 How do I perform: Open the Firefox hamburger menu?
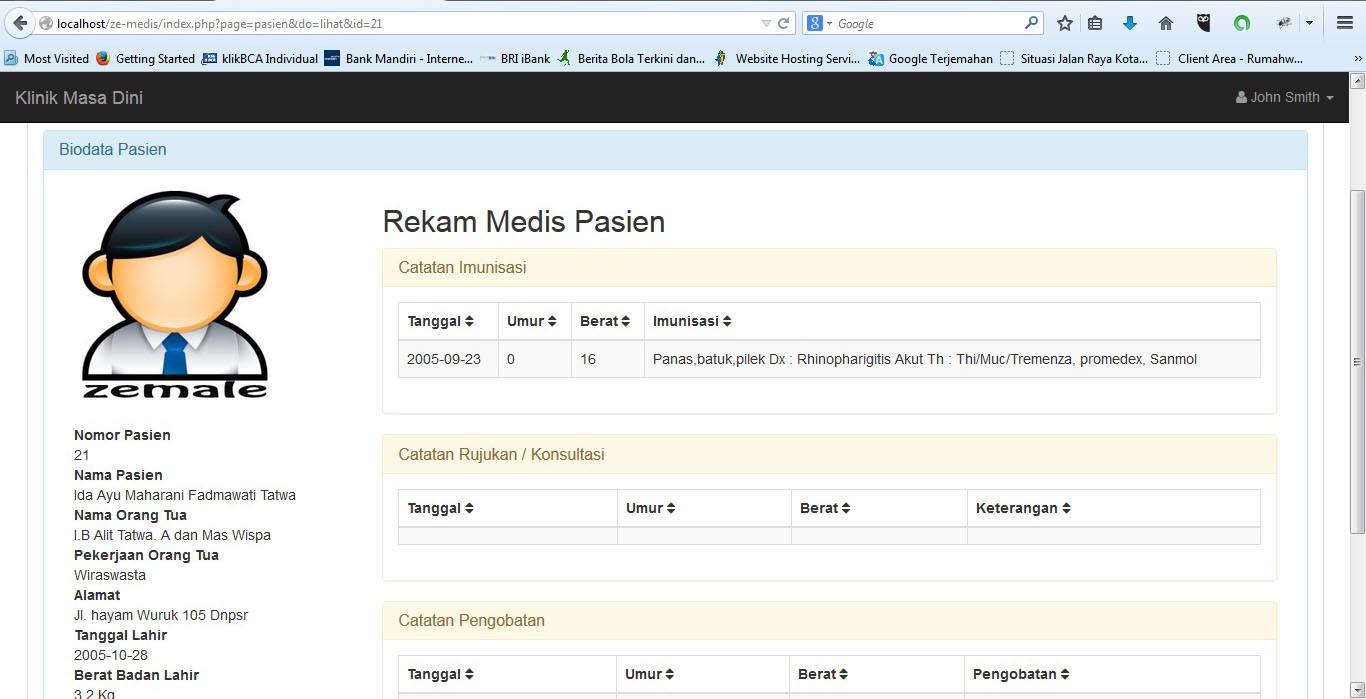pyautogui.click(x=1345, y=23)
